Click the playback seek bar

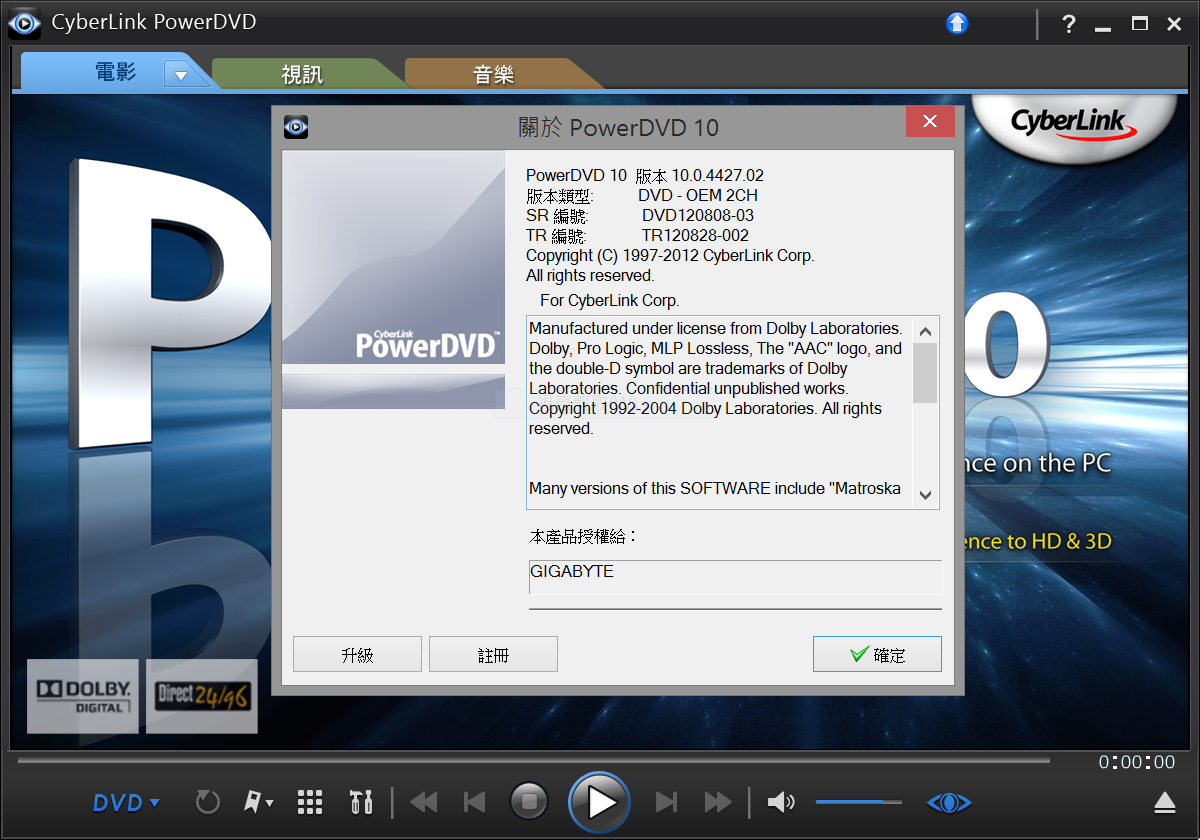click(x=534, y=760)
